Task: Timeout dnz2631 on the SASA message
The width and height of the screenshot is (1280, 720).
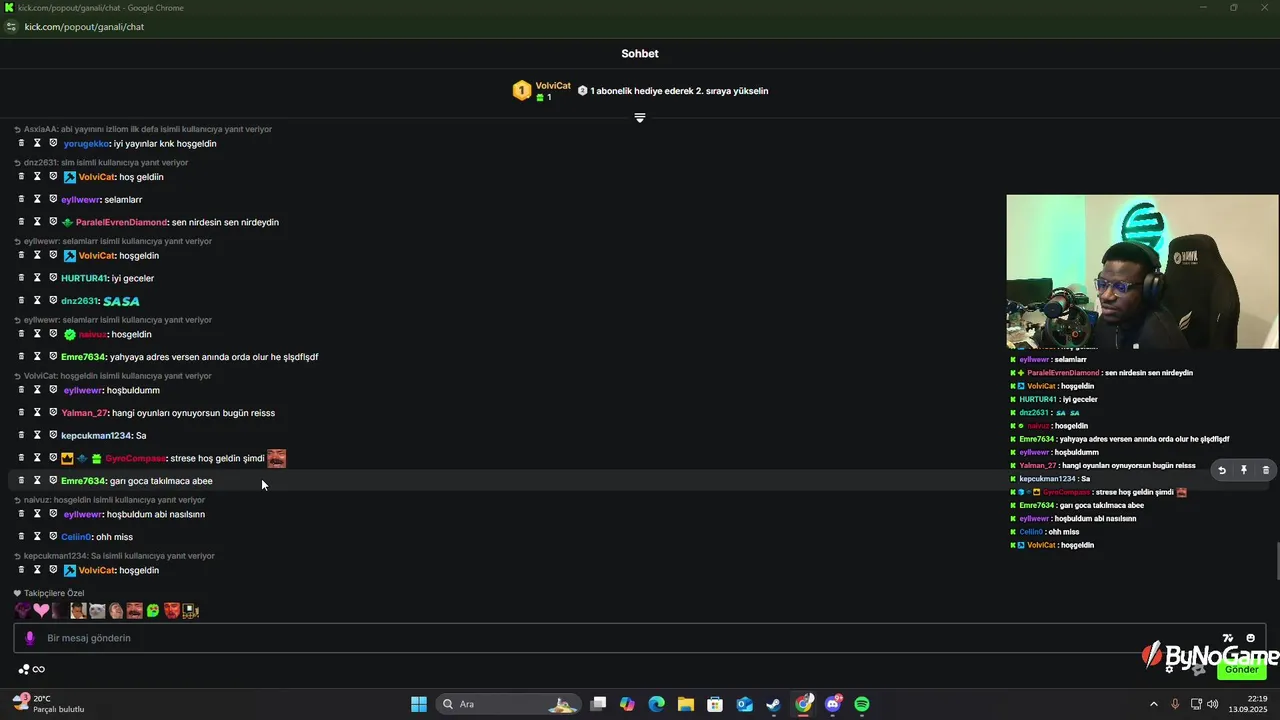Action: (37, 300)
